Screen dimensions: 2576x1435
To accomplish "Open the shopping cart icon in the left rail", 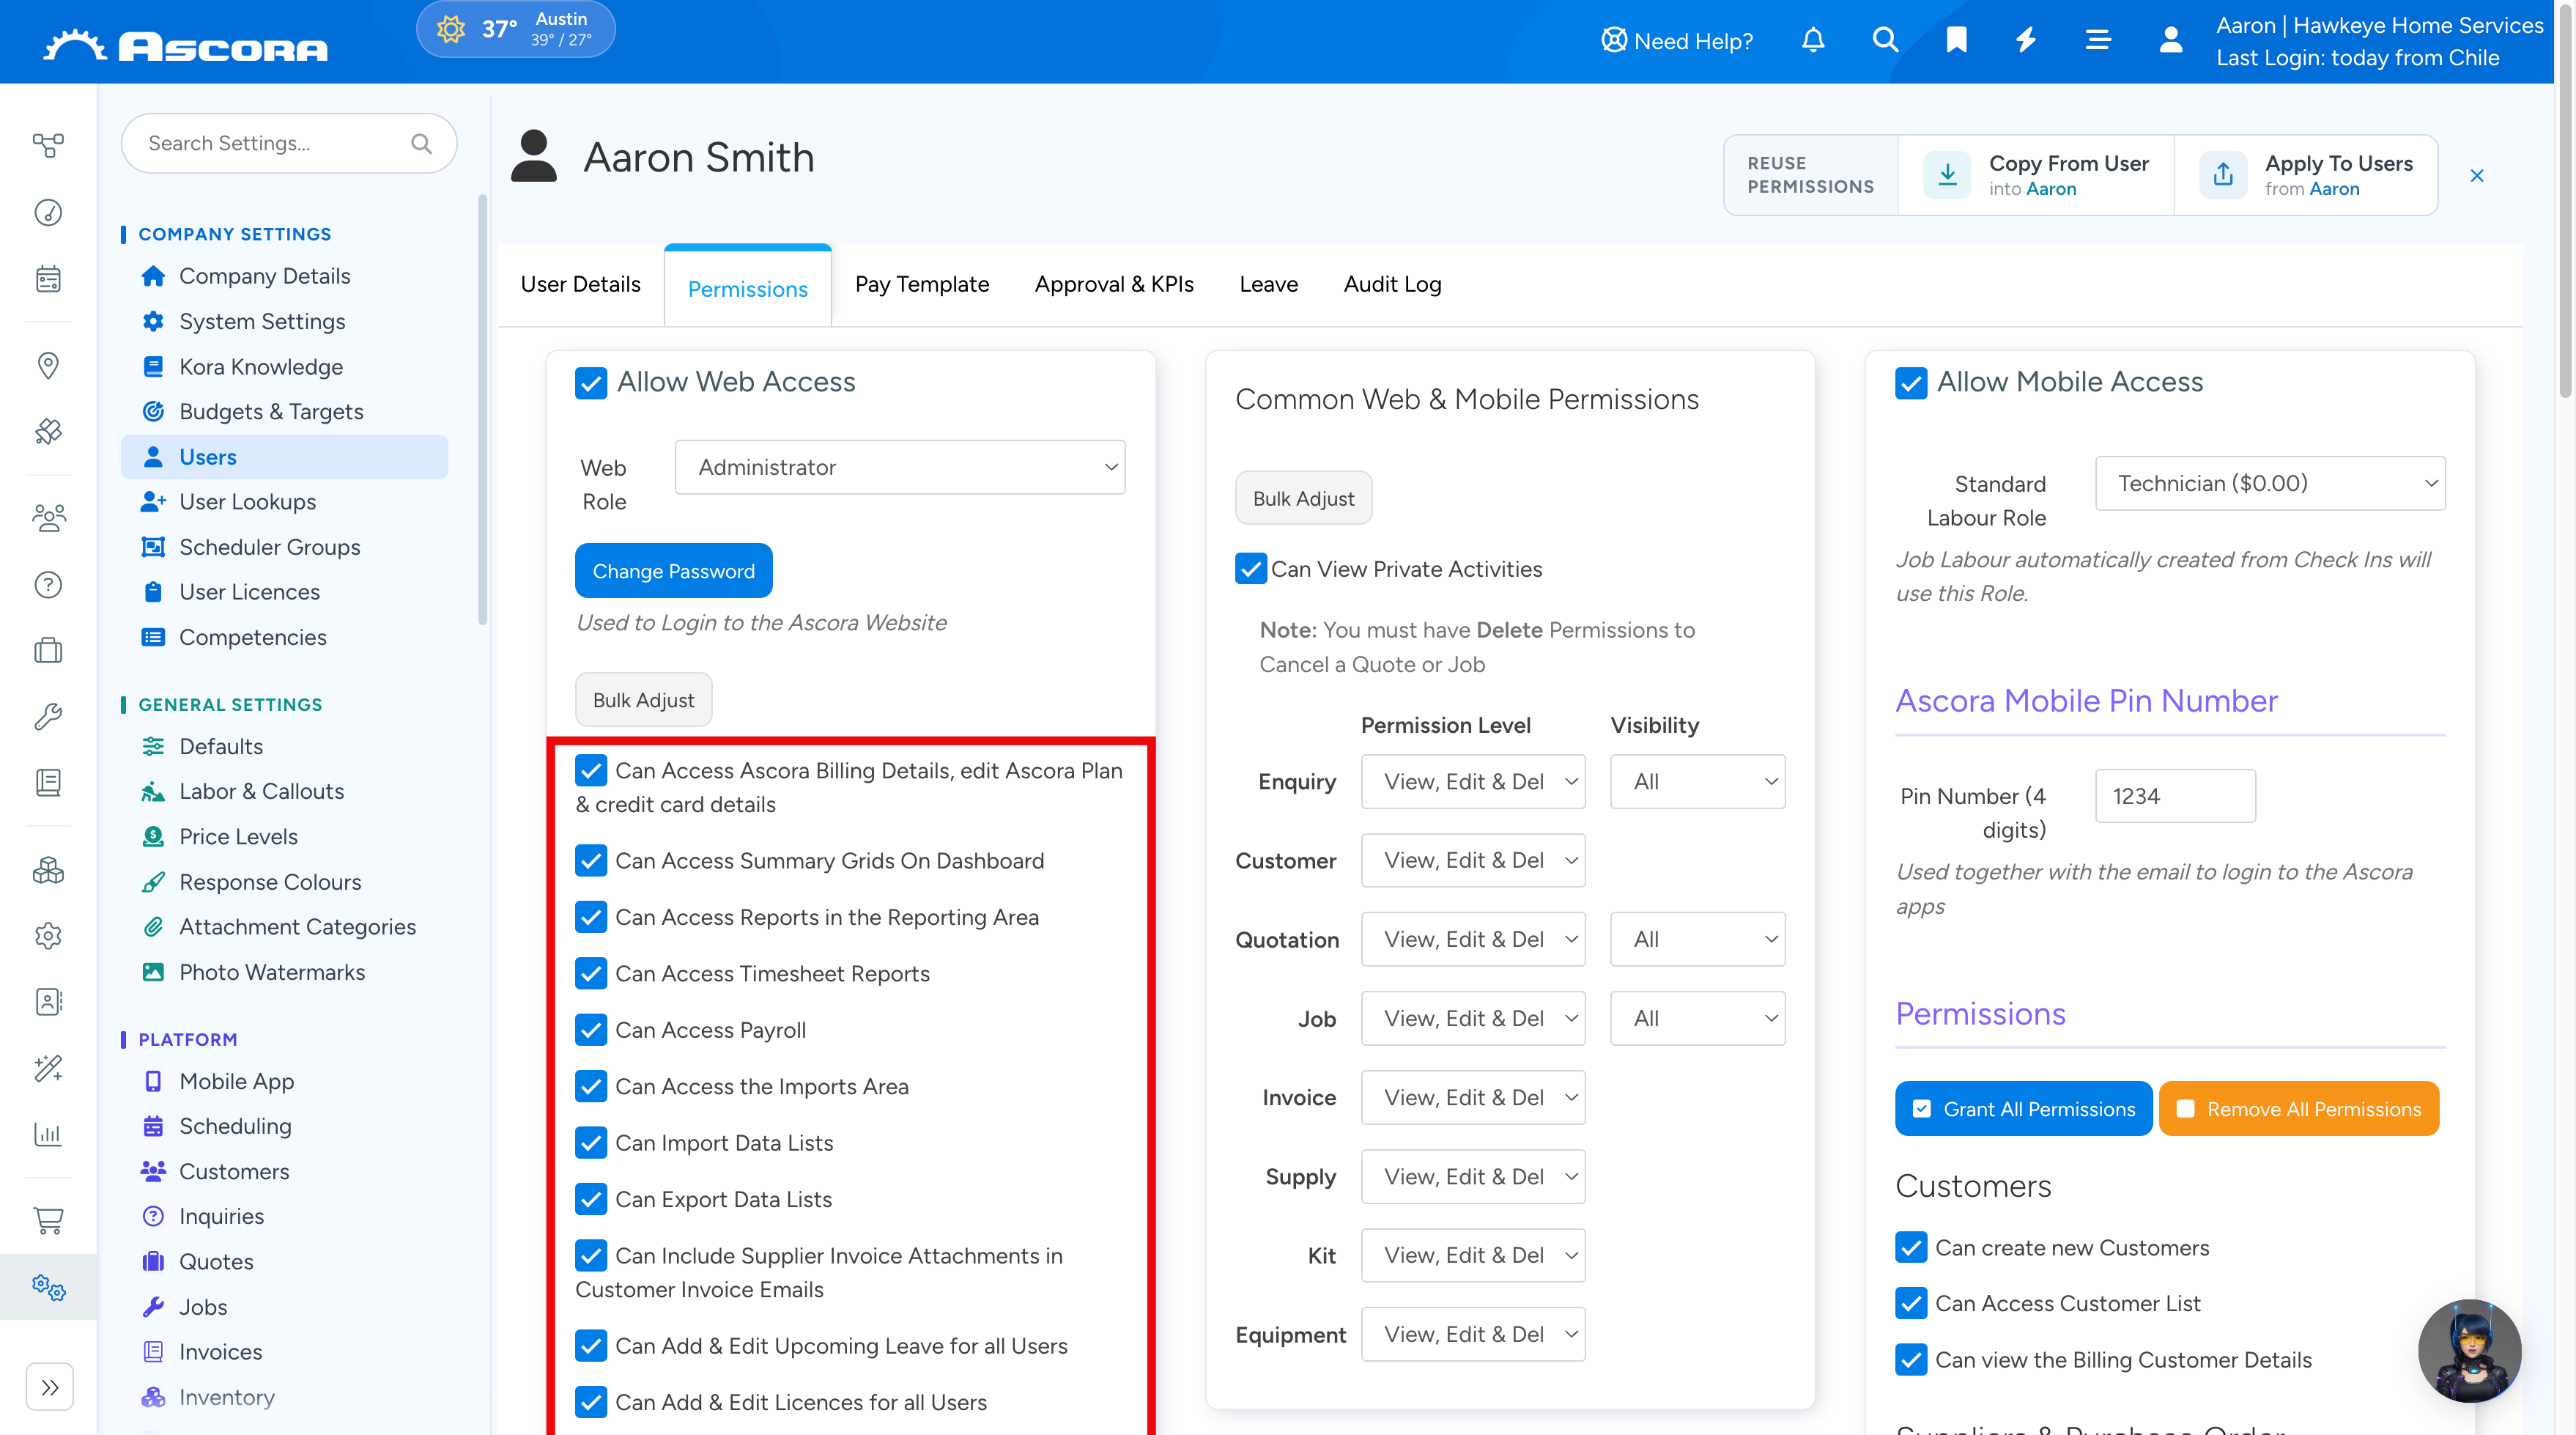I will pyautogui.click(x=48, y=1220).
